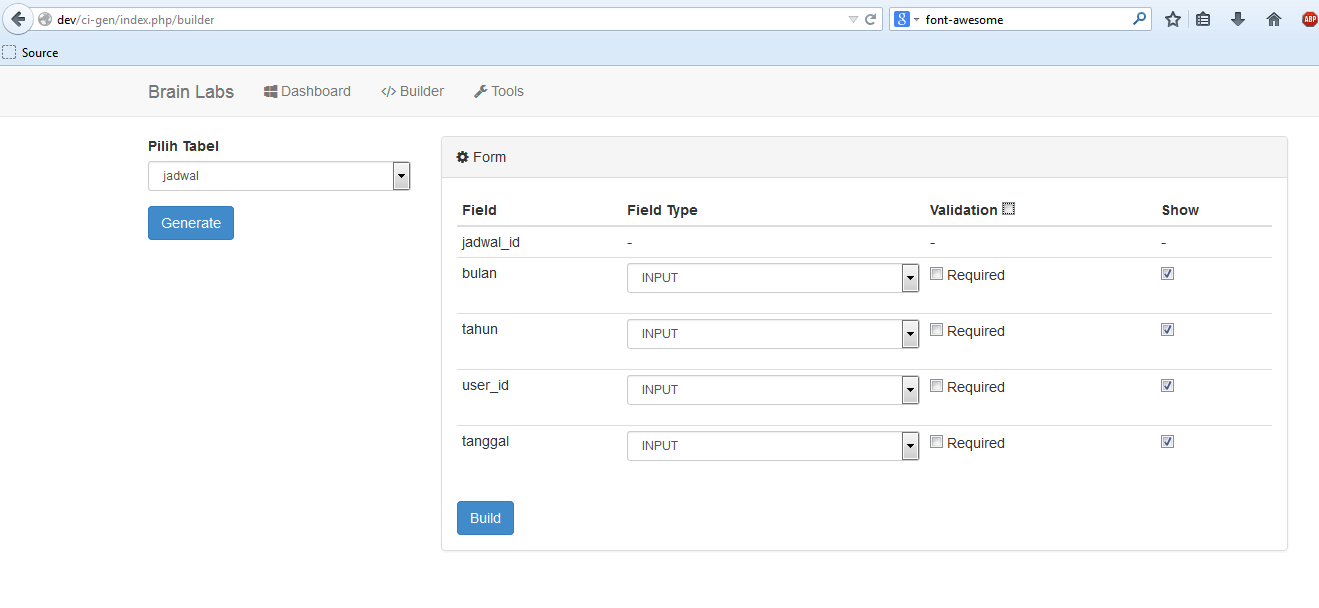Open the Field Type dropdown for tahun
This screenshot has width=1319, height=608.
908,333
